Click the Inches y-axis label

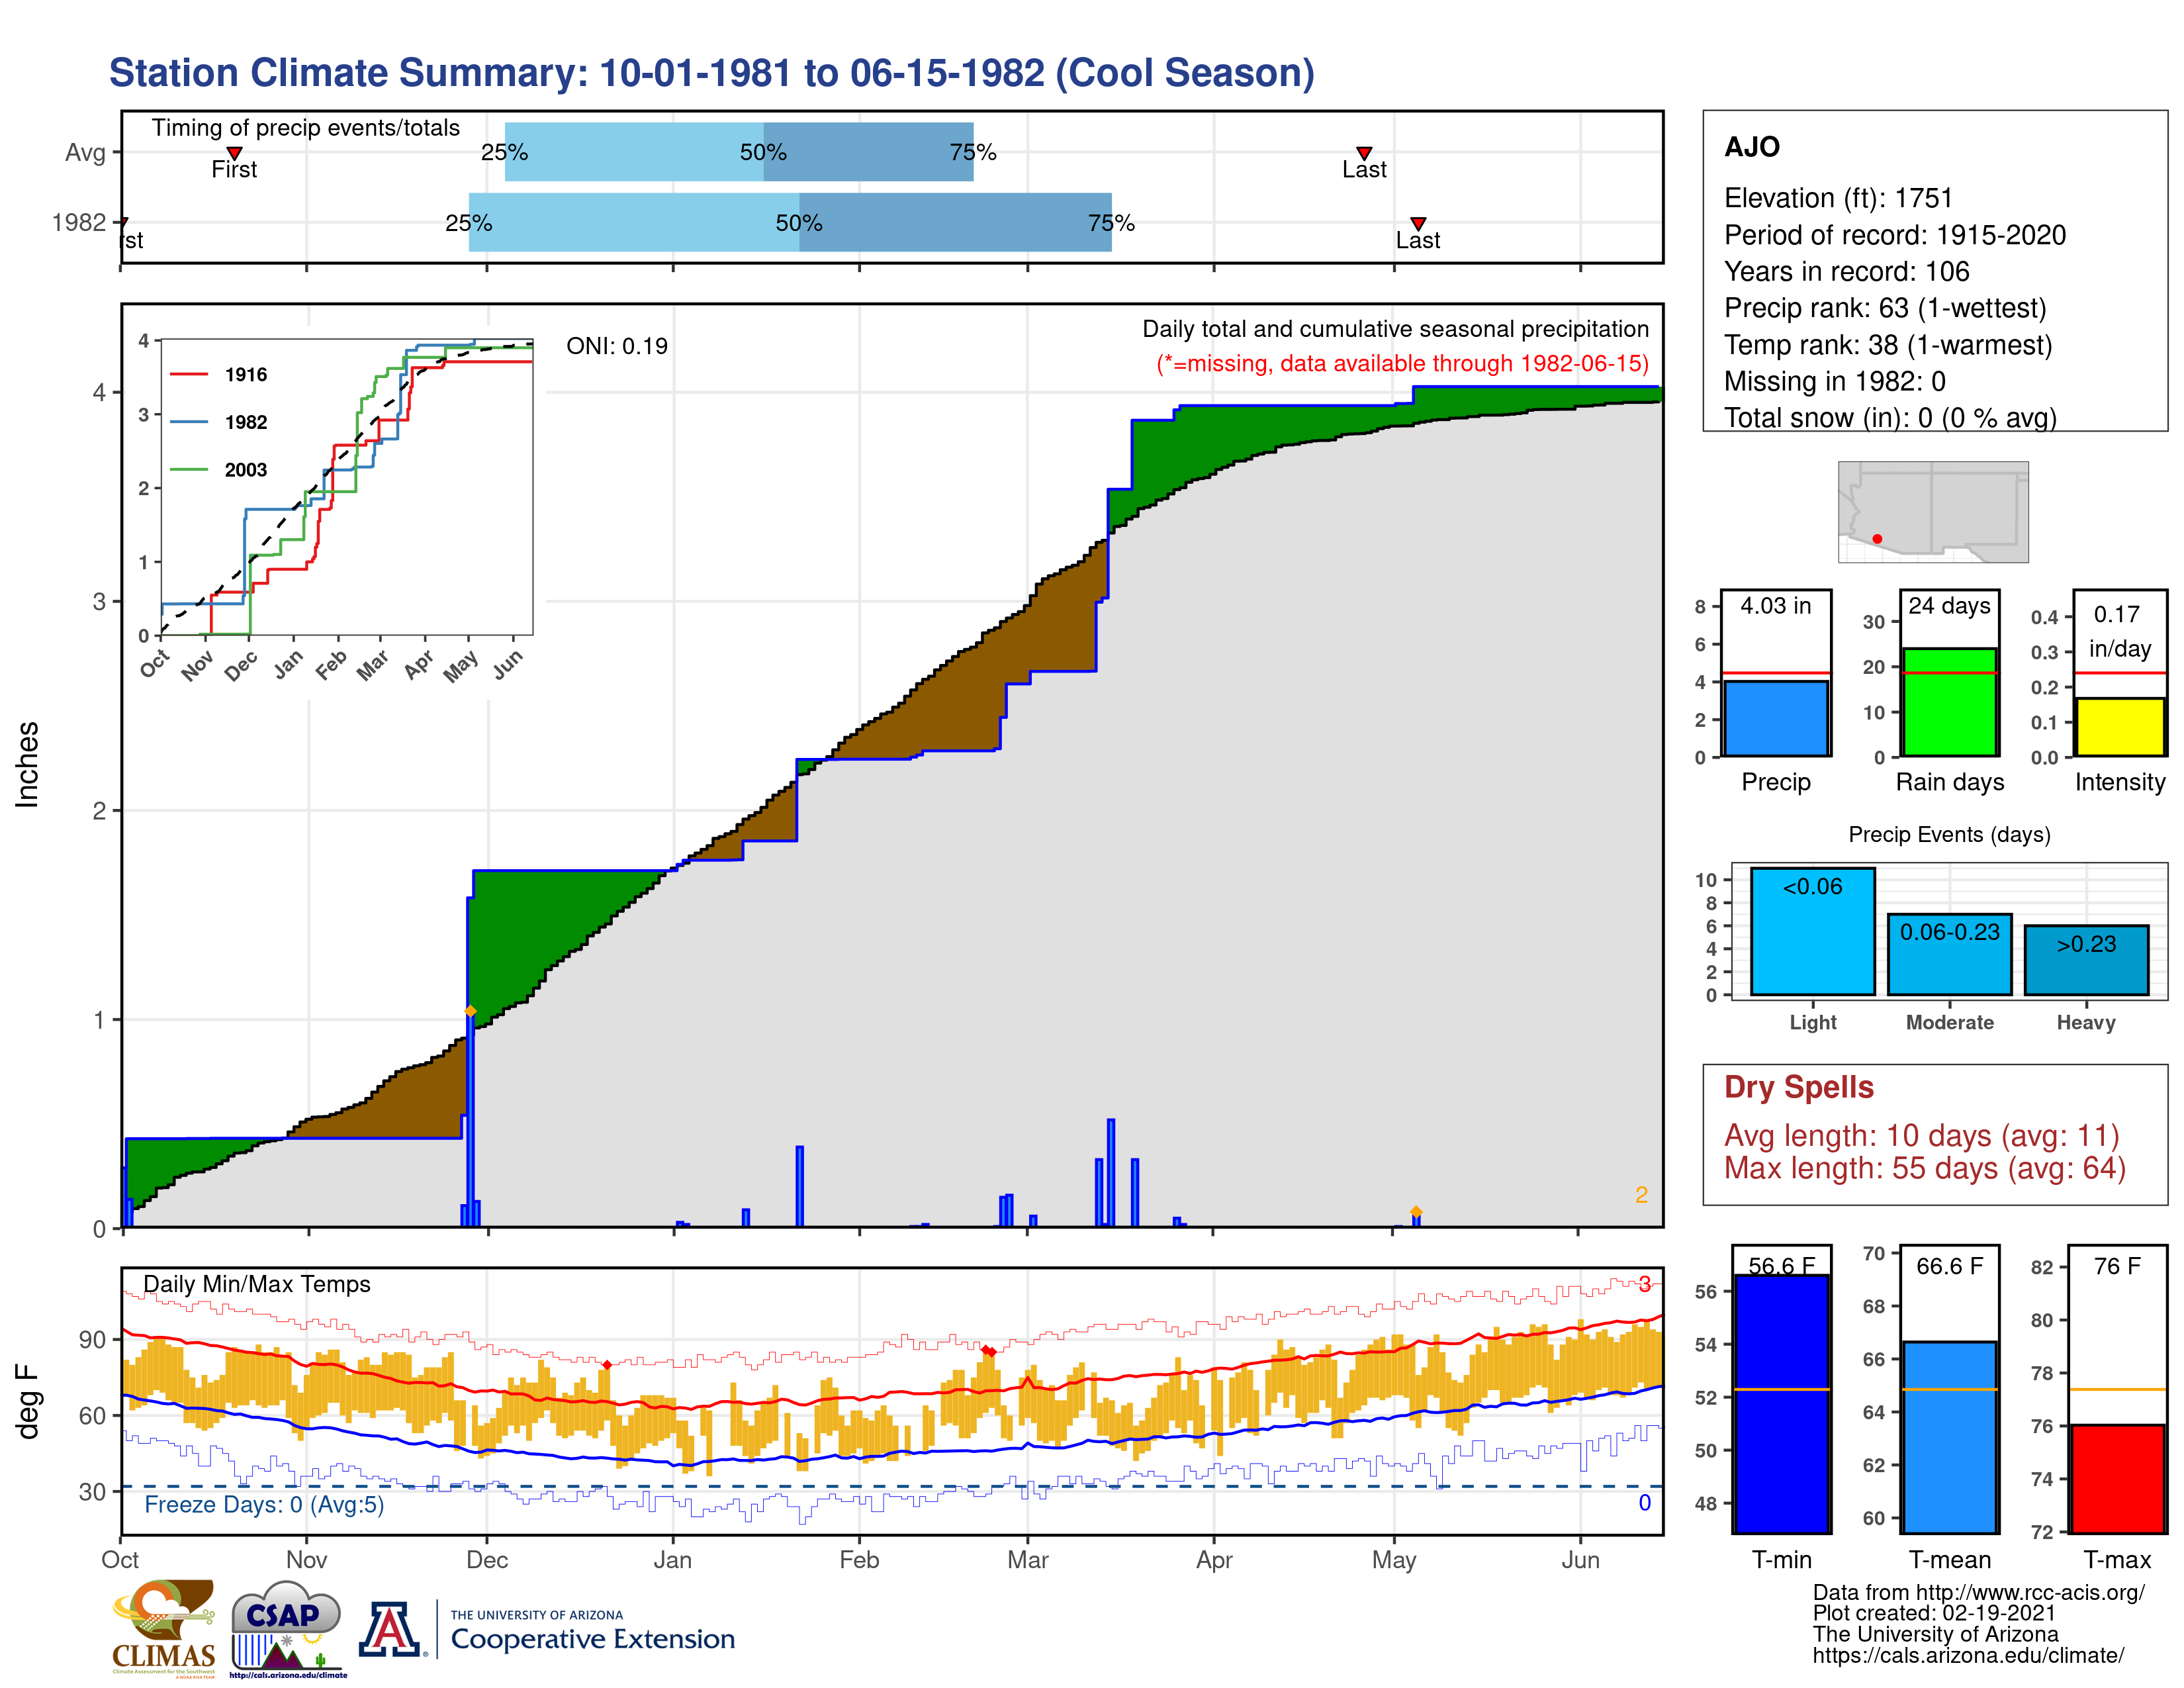pos(27,765)
